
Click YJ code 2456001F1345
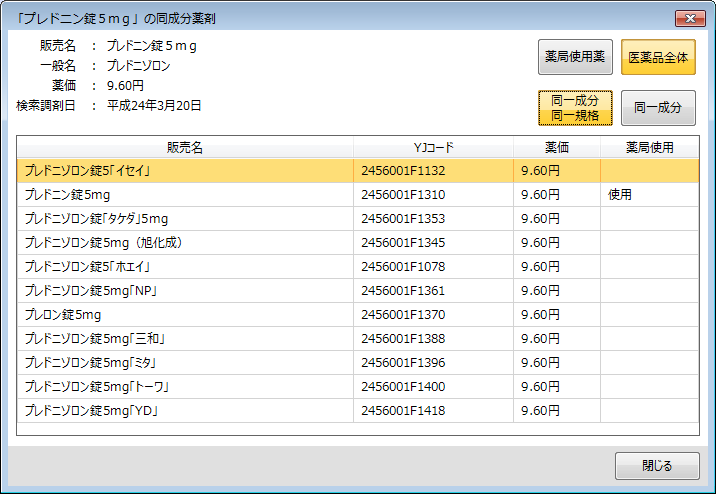[403, 243]
